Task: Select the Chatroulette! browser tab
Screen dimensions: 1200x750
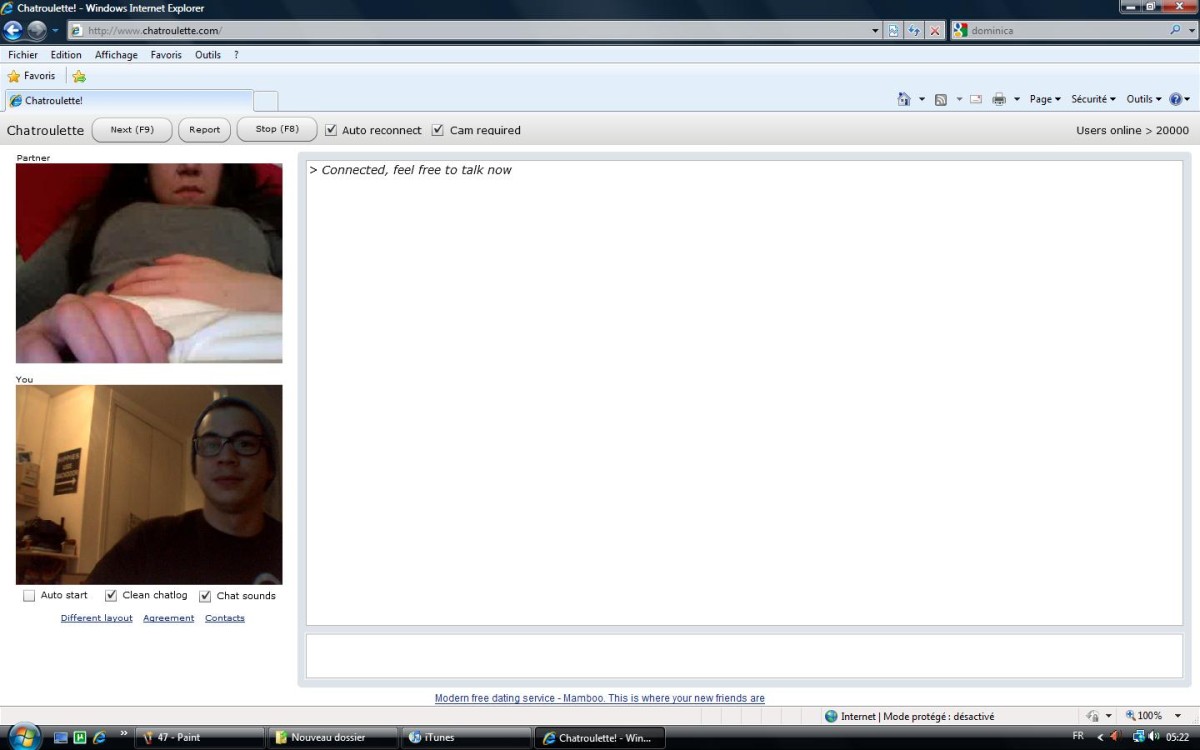Action: click(129, 101)
